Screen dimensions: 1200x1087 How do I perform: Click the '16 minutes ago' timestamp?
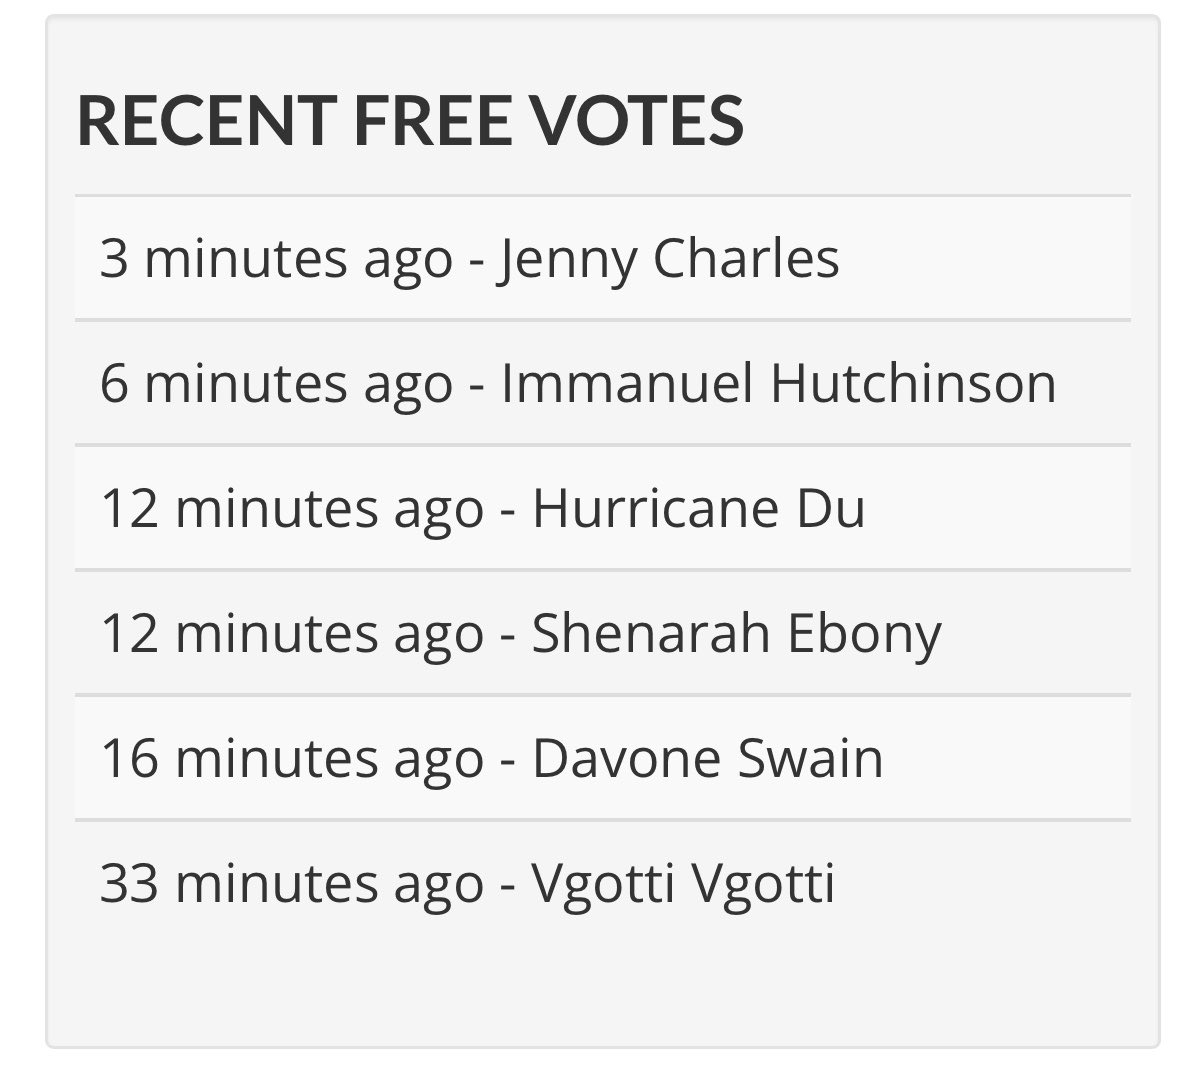pos(292,760)
